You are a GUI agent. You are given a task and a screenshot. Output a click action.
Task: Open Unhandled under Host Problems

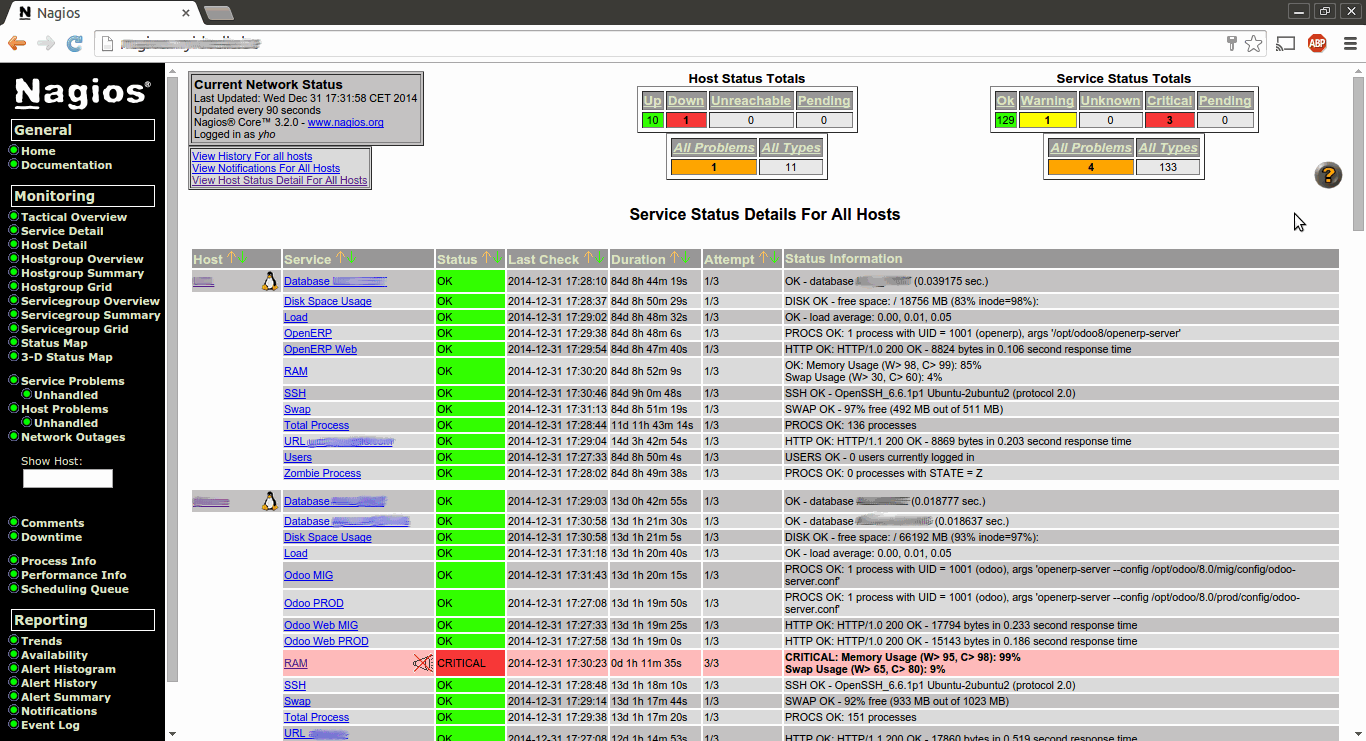66,423
